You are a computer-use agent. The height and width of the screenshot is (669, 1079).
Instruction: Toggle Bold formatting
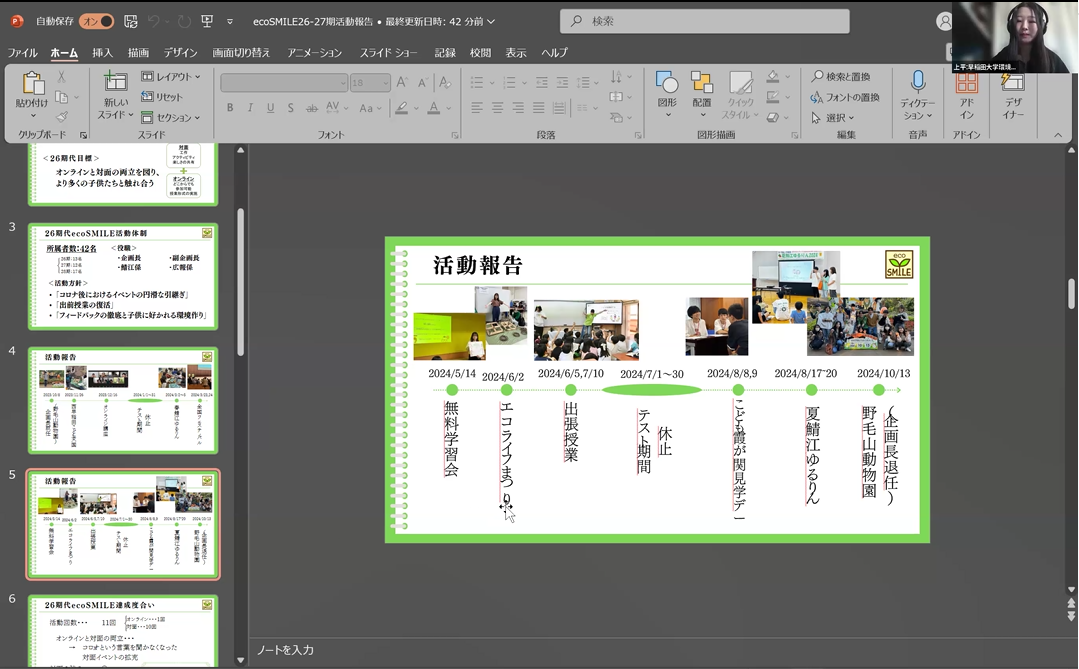point(230,108)
